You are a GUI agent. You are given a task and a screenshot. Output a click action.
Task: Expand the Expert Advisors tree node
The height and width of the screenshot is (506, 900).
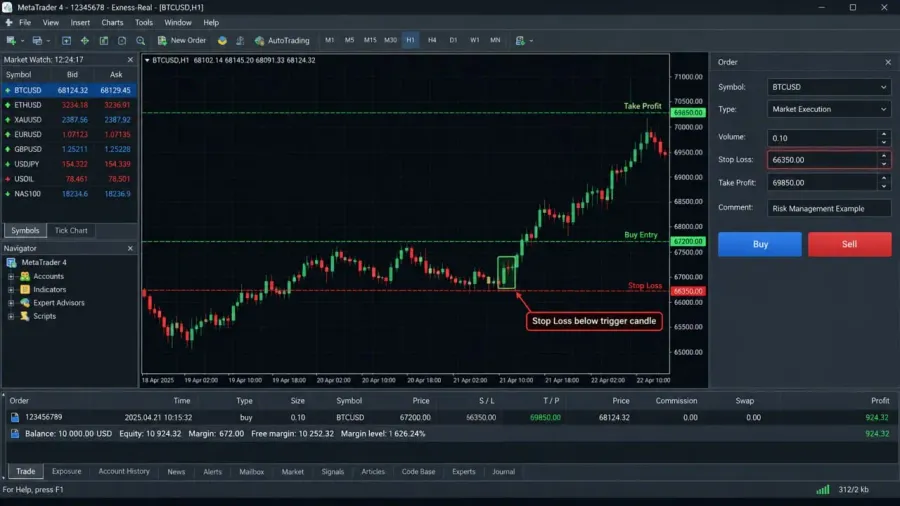pos(10,303)
